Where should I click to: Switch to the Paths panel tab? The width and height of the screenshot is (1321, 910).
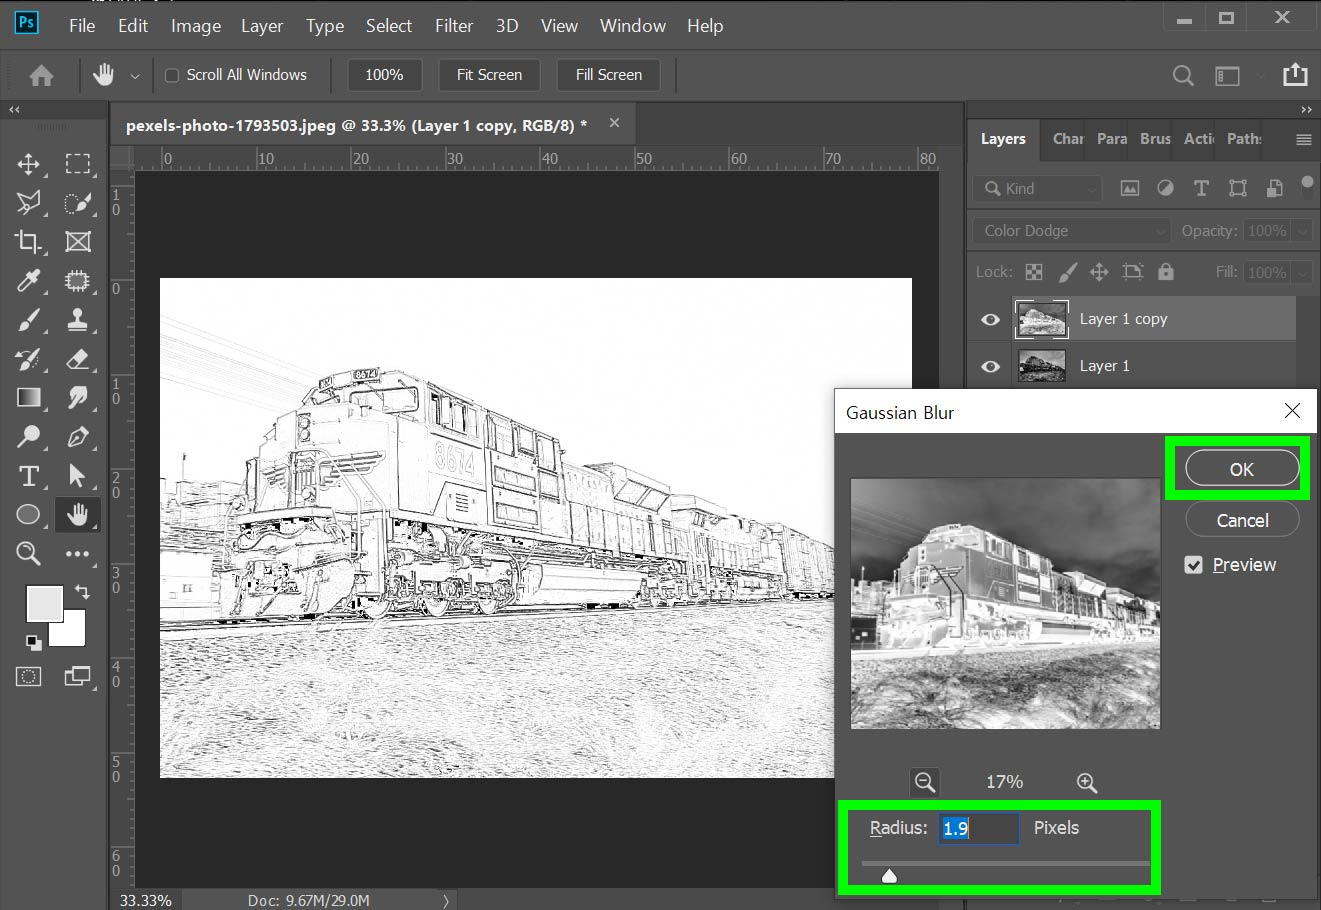pos(1244,139)
